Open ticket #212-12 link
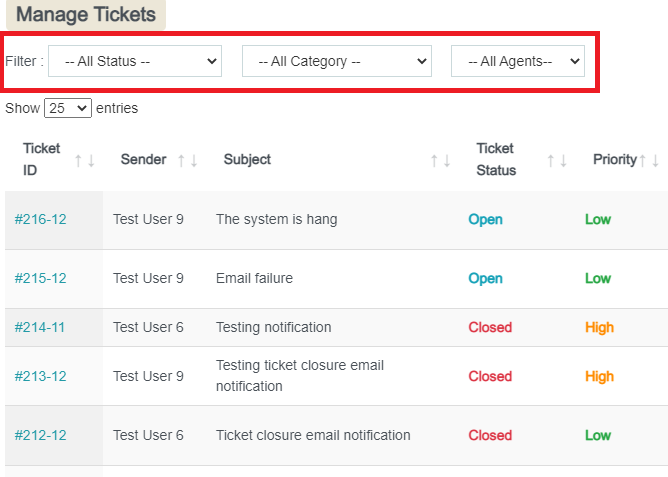 [40, 435]
